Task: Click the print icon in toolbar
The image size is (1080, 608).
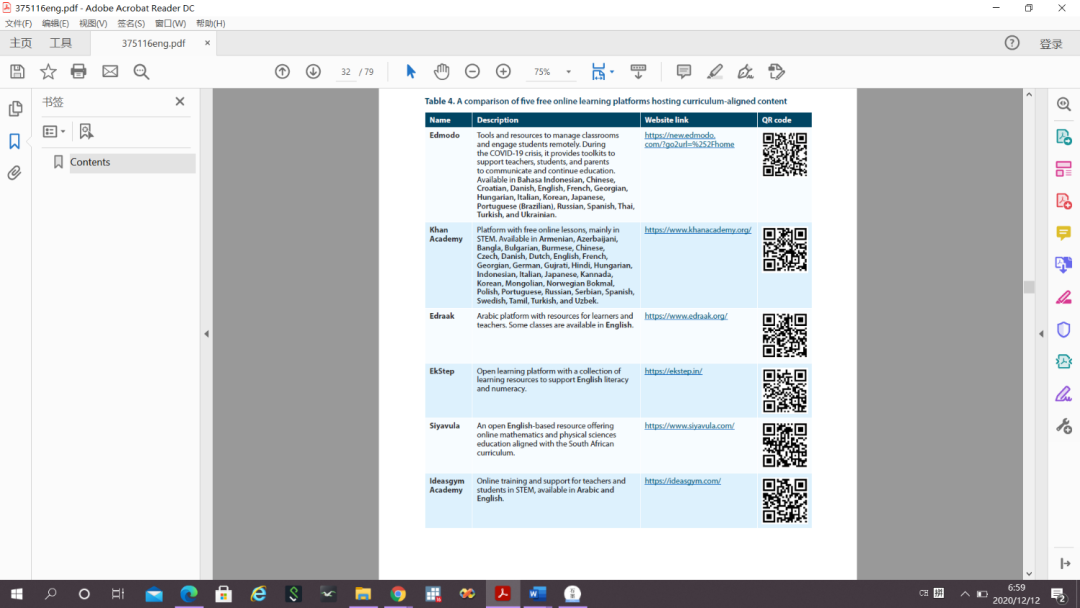Action: (x=79, y=72)
